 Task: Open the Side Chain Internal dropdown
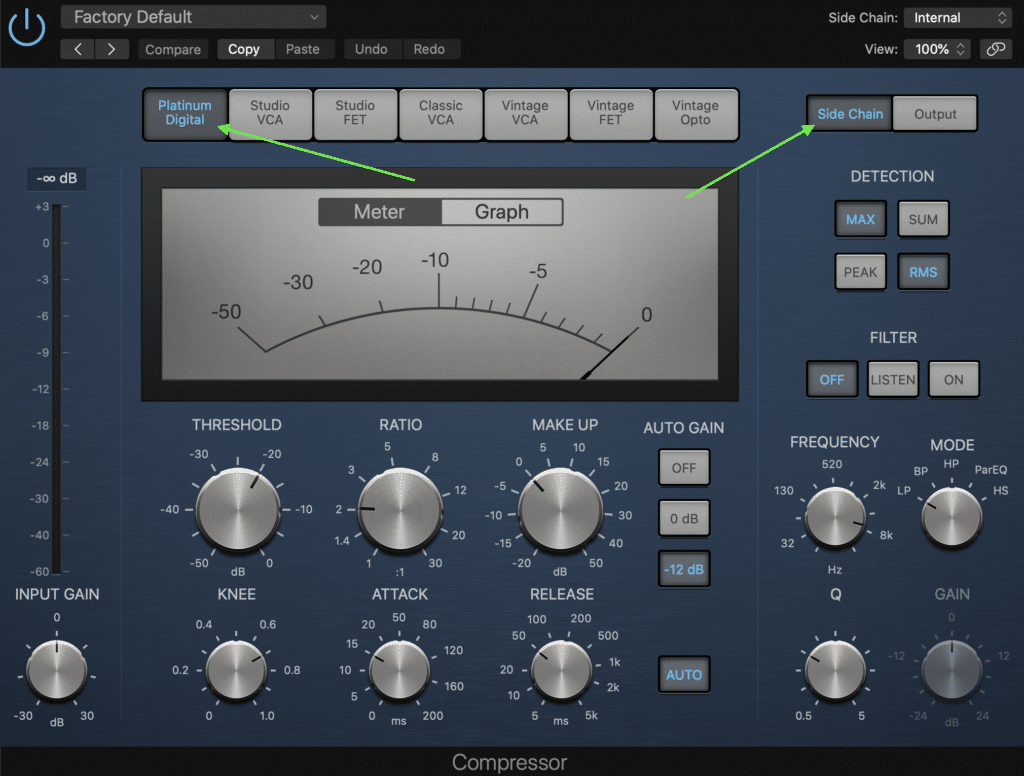[958, 18]
